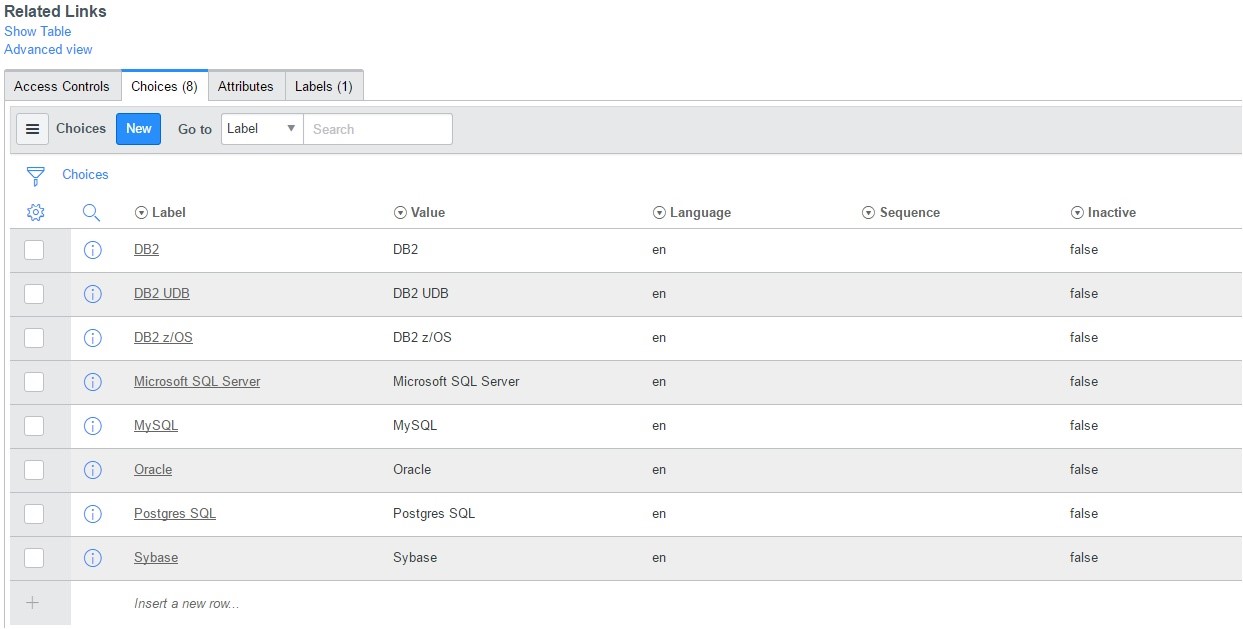Open the Oracle label link
The image size is (1243, 629).
[153, 469]
